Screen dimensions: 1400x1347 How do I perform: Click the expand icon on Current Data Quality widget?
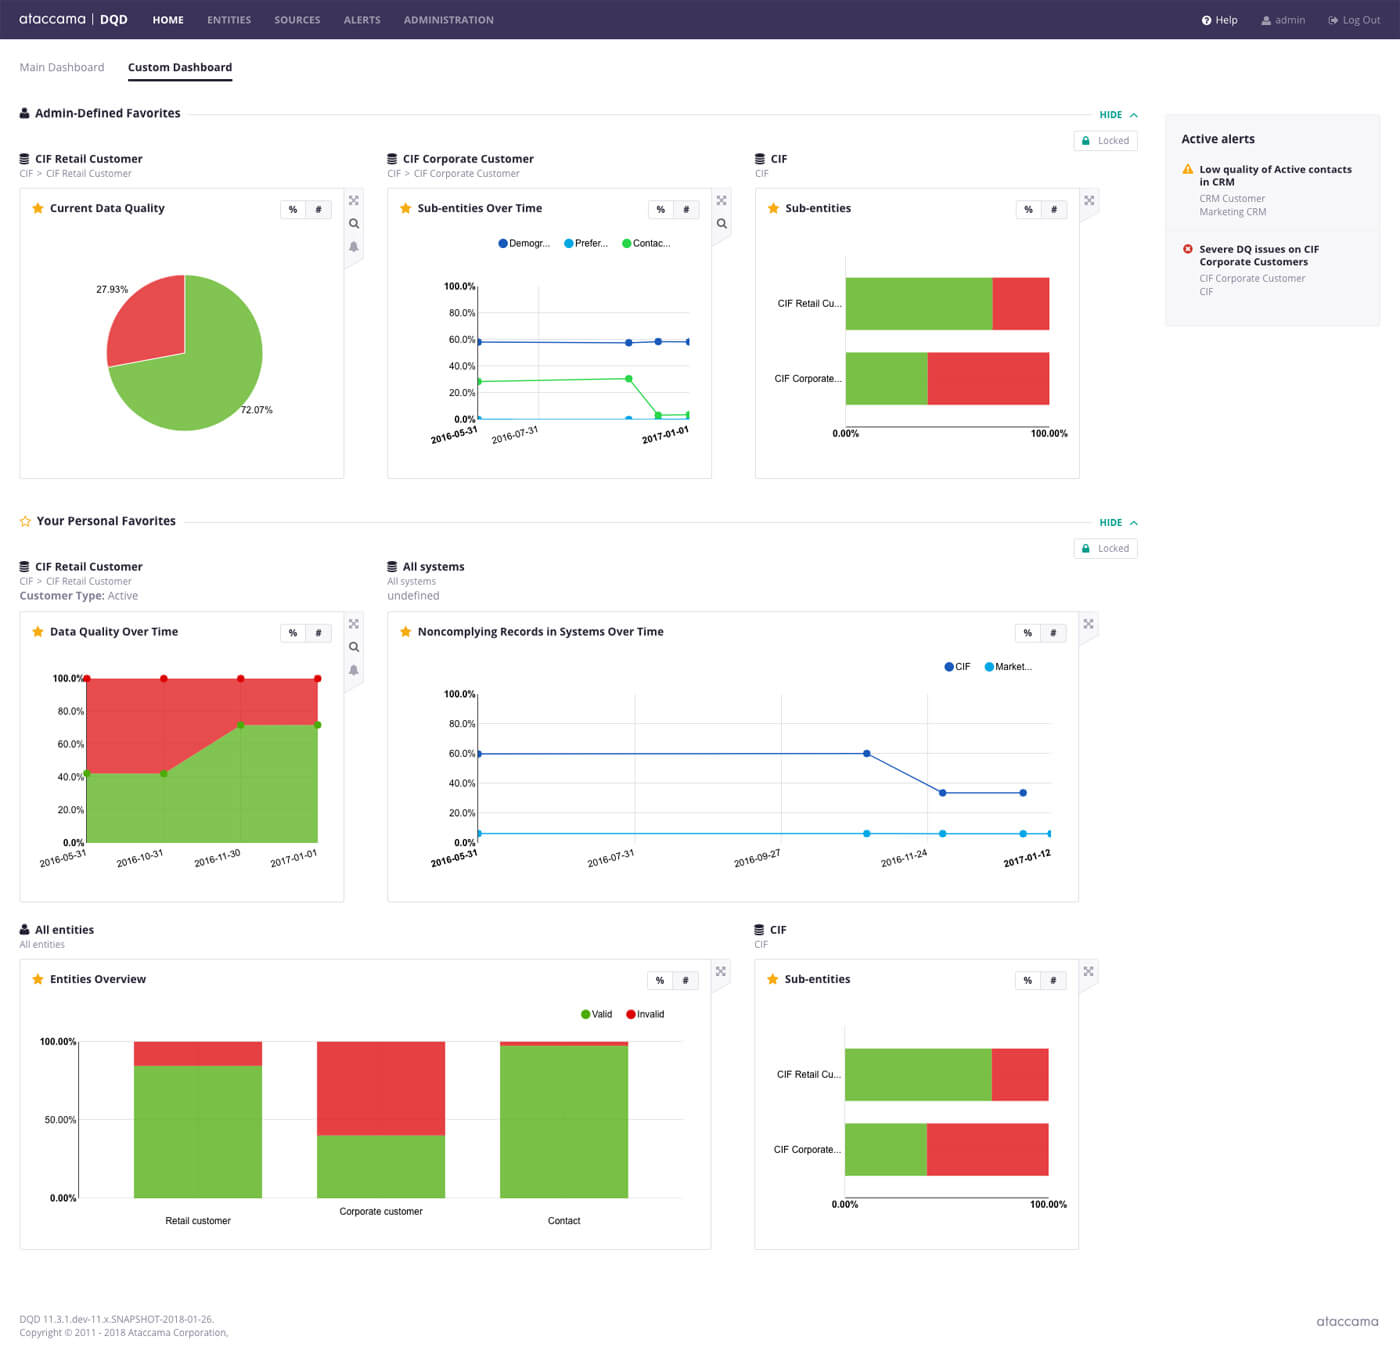coord(354,200)
